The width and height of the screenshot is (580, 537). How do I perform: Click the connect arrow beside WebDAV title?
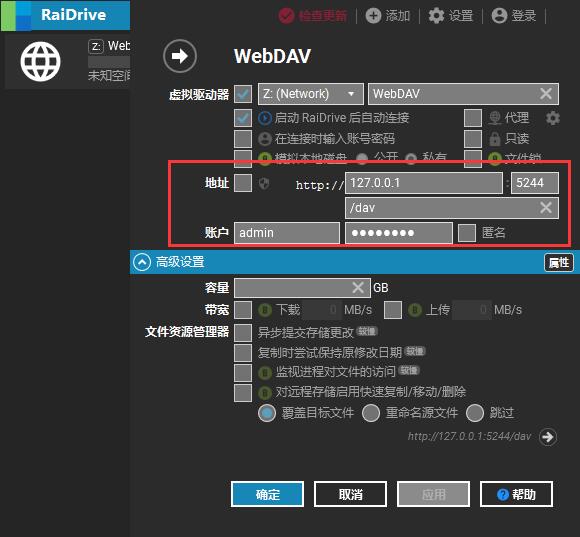pos(180,56)
